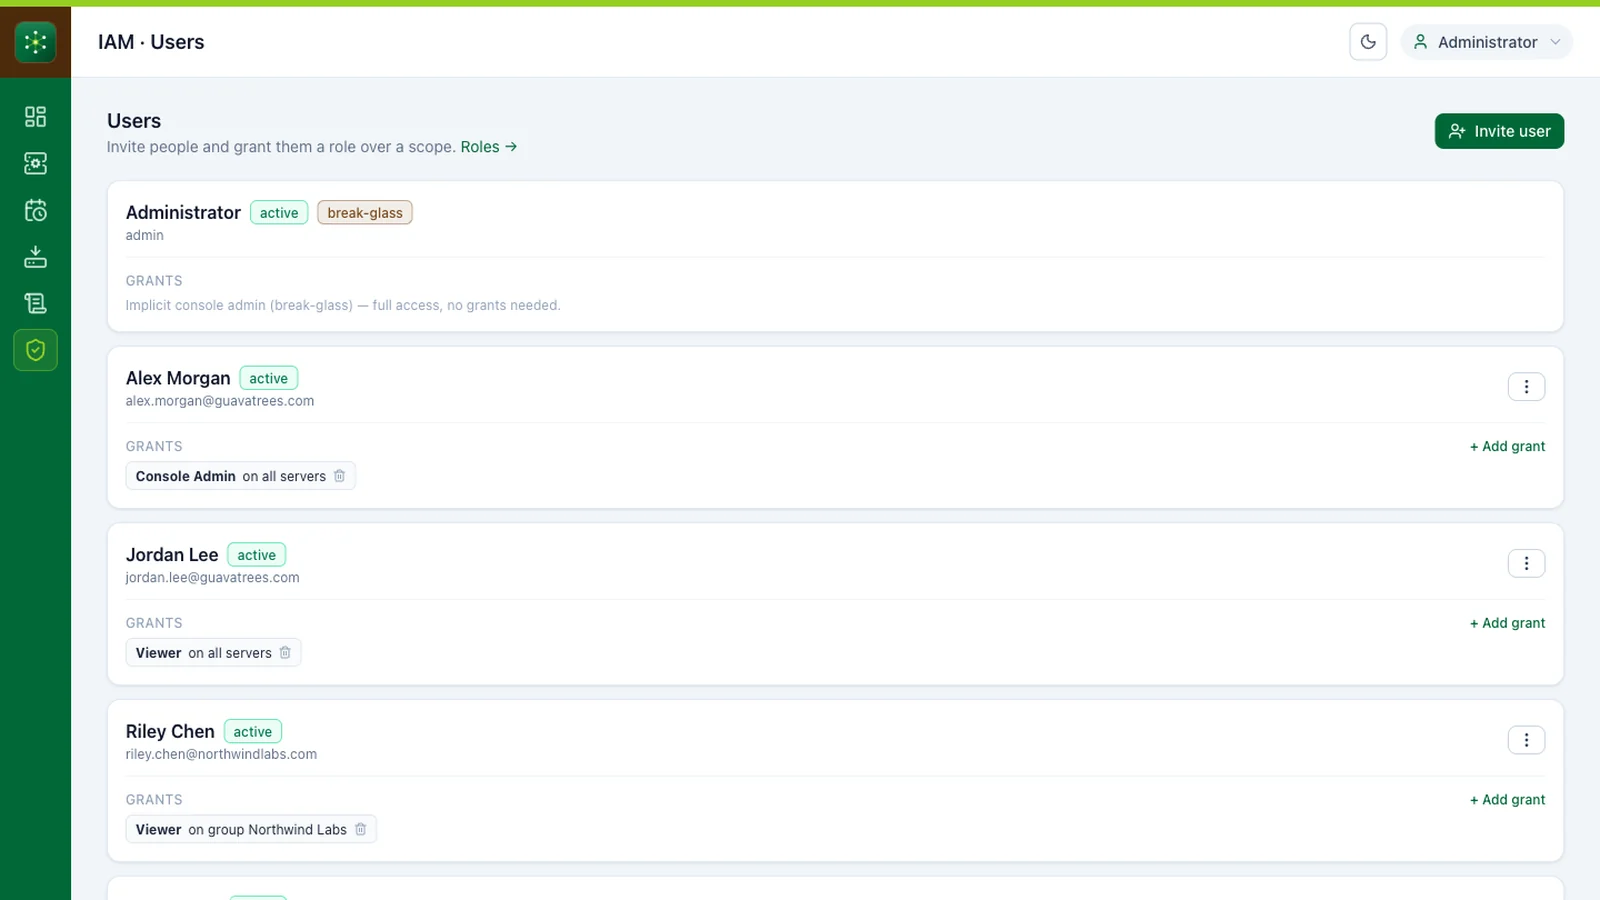The image size is (1600, 900).
Task: Open the servers icon in sidebar
Action: click(35, 163)
